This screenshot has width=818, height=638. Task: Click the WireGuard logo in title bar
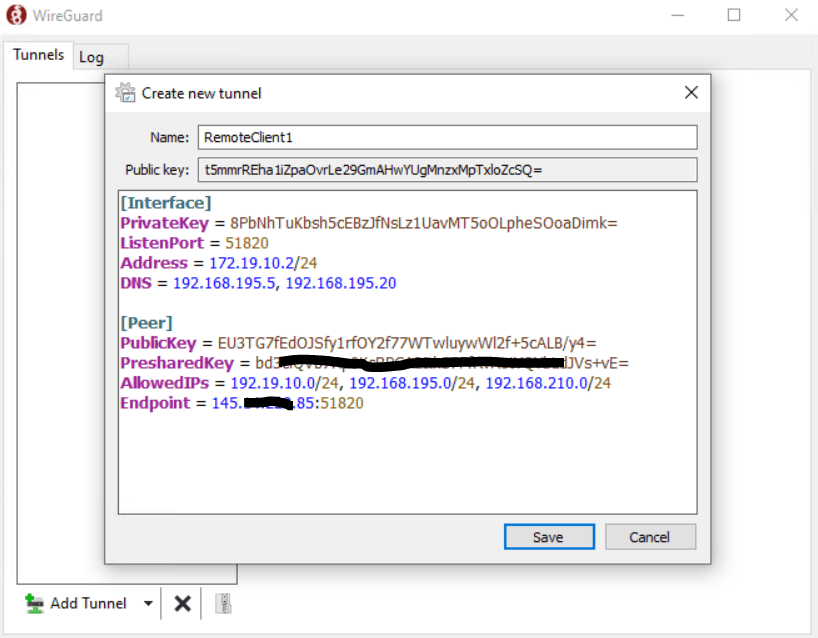pyautogui.click(x=16, y=15)
